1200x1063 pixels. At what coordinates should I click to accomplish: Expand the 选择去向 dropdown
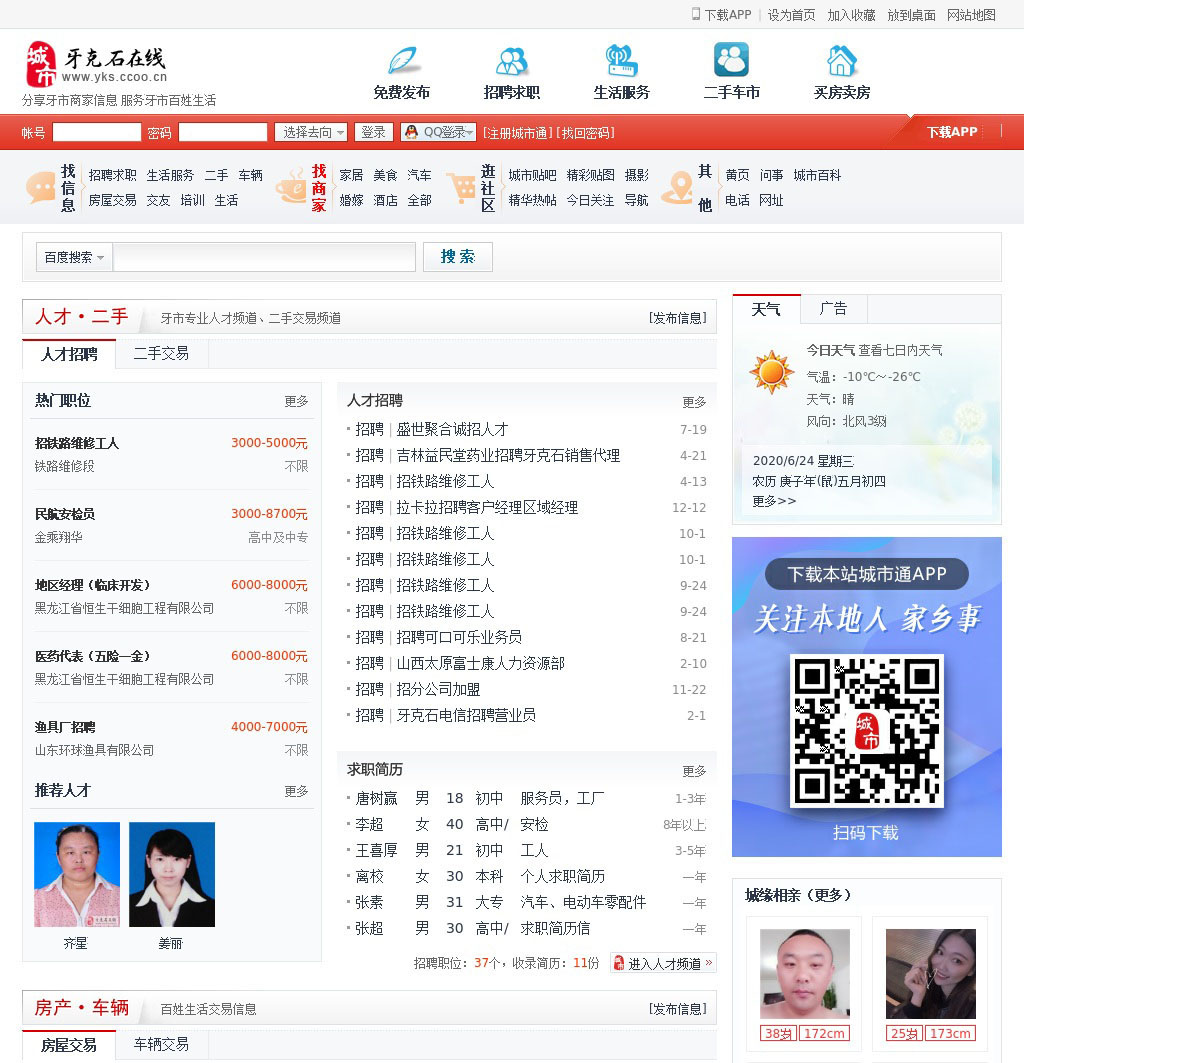pos(312,132)
